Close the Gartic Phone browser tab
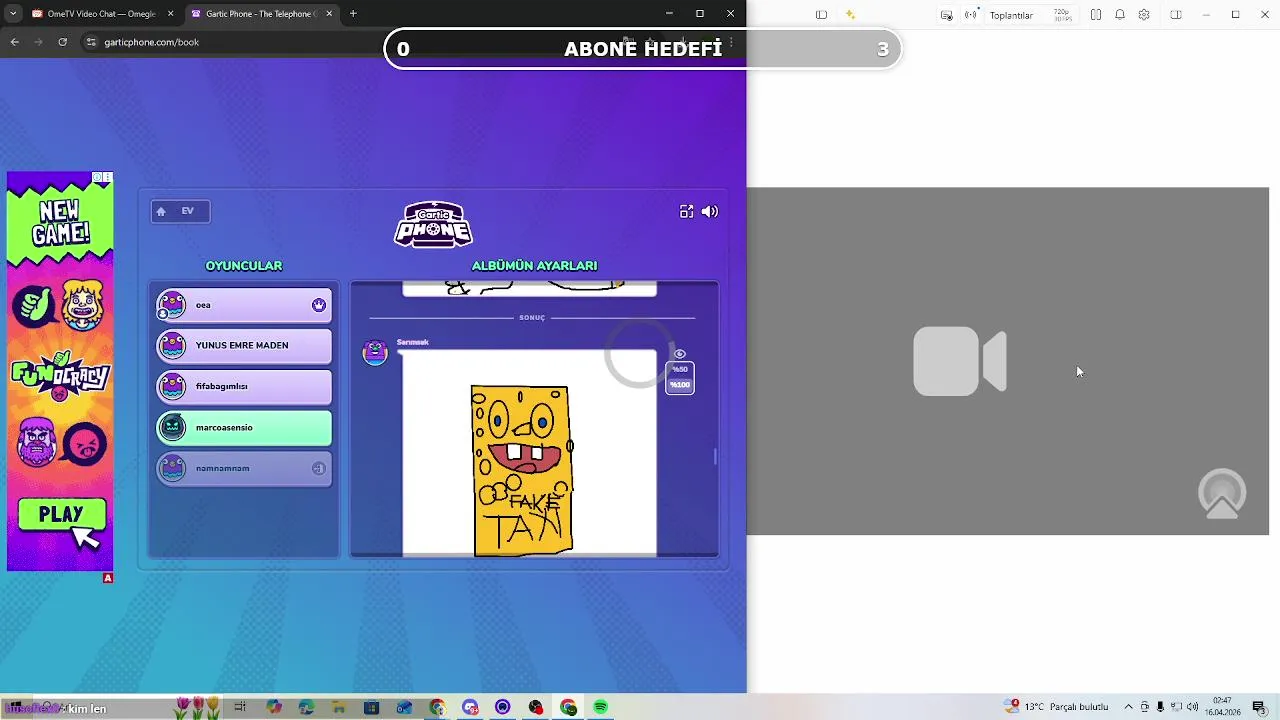The width and height of the screenshot is (1280, 720). point(329,14)
